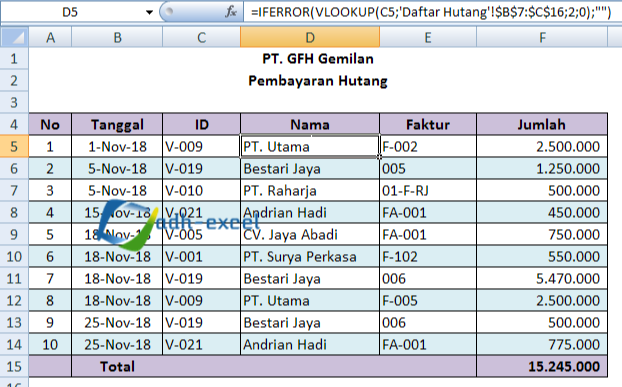Image resolution: width=622 pixels, height=387 pixels.
Task: Select the amount cell 5.470.000
Action: click(542, 279)
